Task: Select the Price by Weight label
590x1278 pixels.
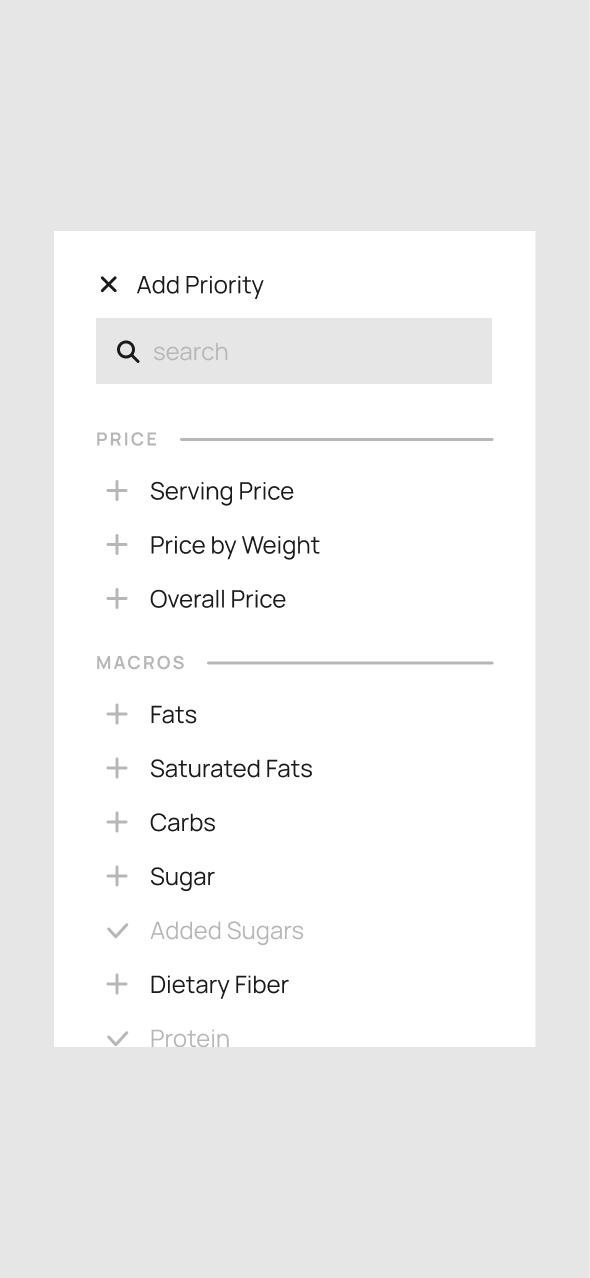Action: click(x=235, y=545)
